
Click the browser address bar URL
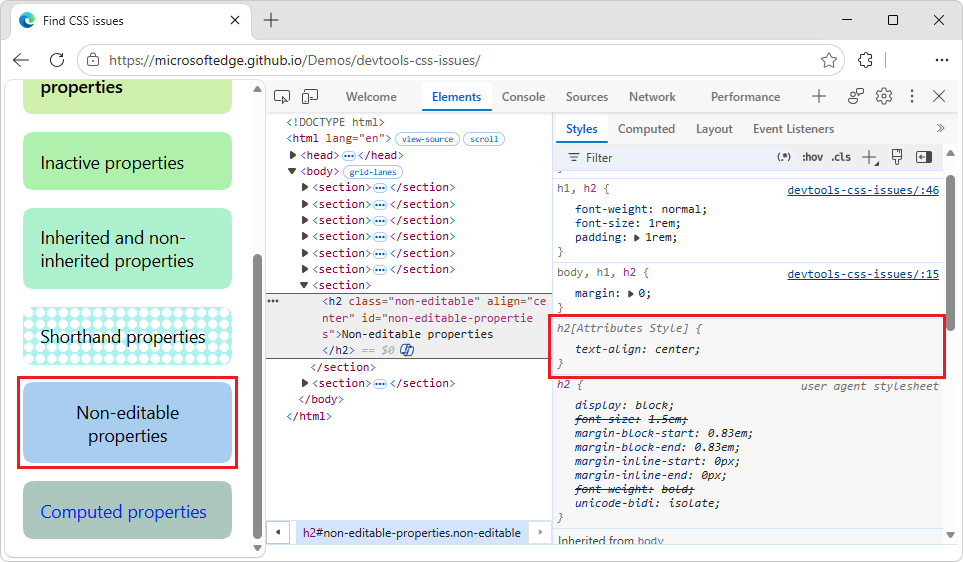pos(294,60)
